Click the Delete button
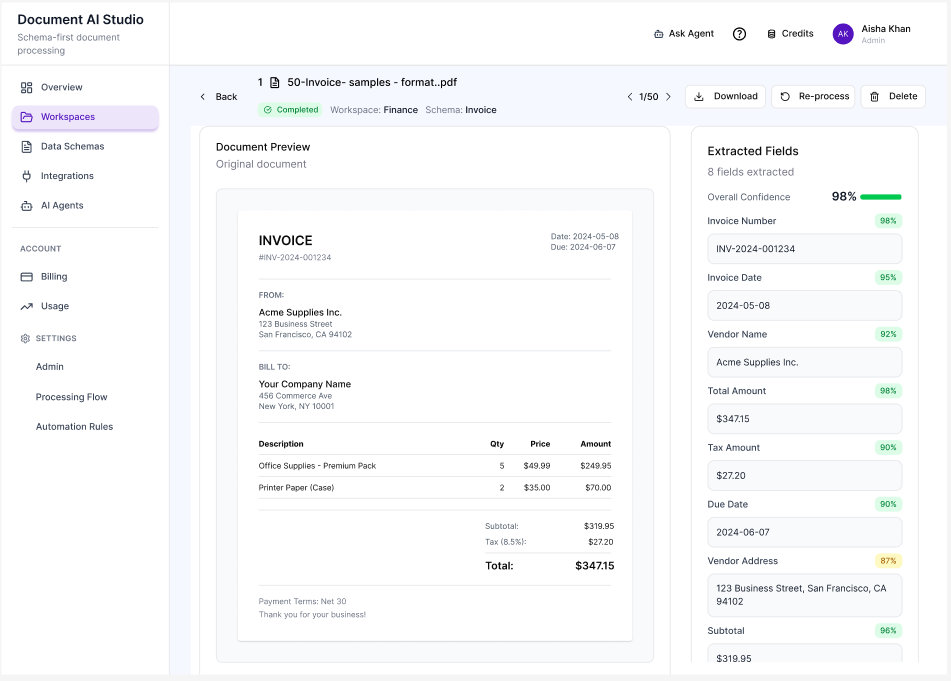 pyautogui.click(x=893, y=96)
